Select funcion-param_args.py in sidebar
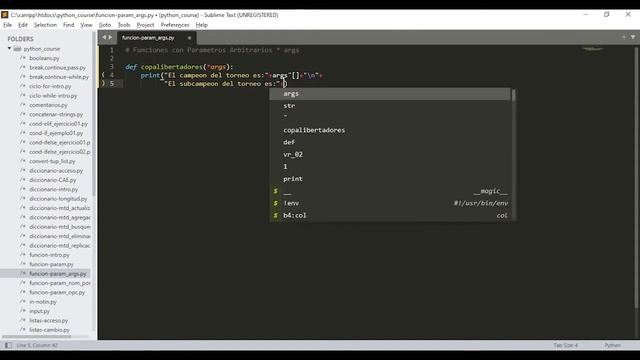The height and width of the screenshot is (360, 640). click(58, 273)
